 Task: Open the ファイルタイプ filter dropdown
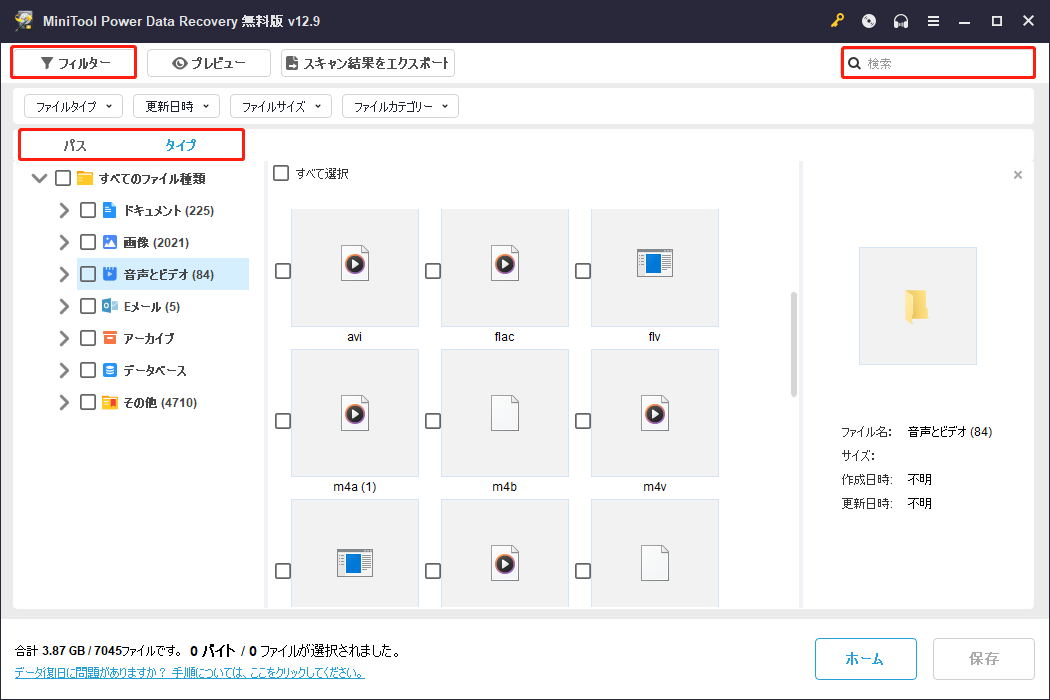73,106
